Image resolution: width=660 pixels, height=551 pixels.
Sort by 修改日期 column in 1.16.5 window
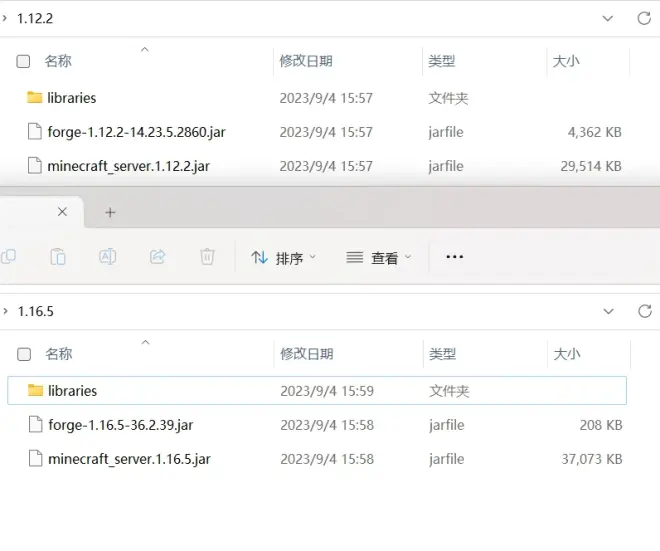tap(307, 354)
